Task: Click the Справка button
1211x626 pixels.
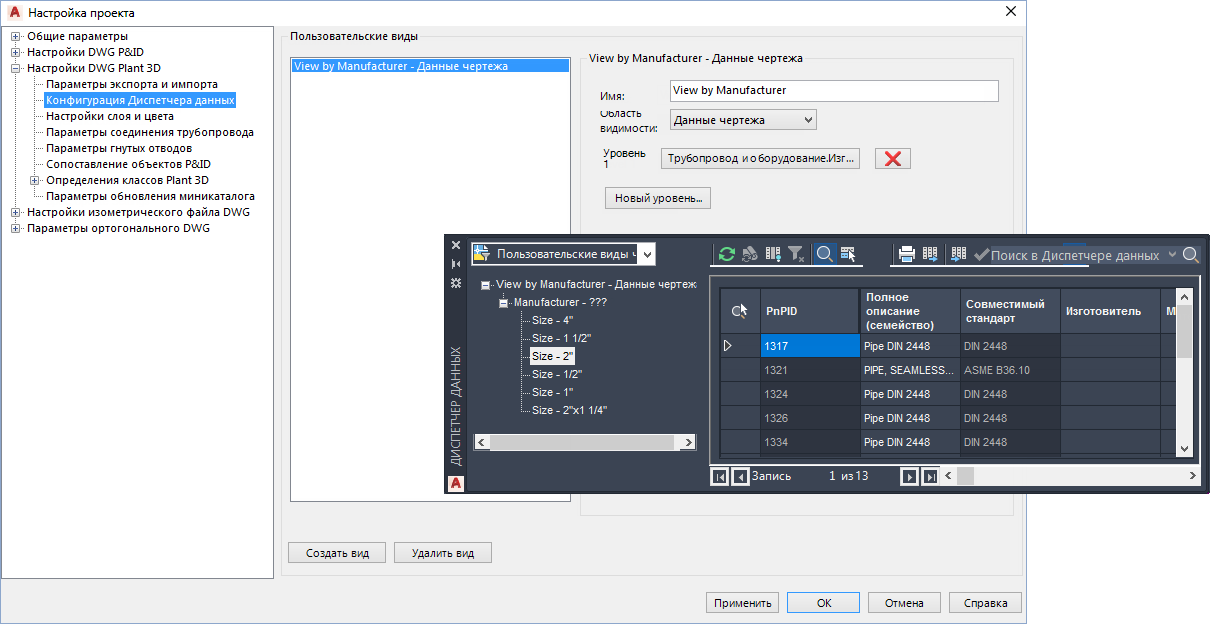Action: pos(985,603)
